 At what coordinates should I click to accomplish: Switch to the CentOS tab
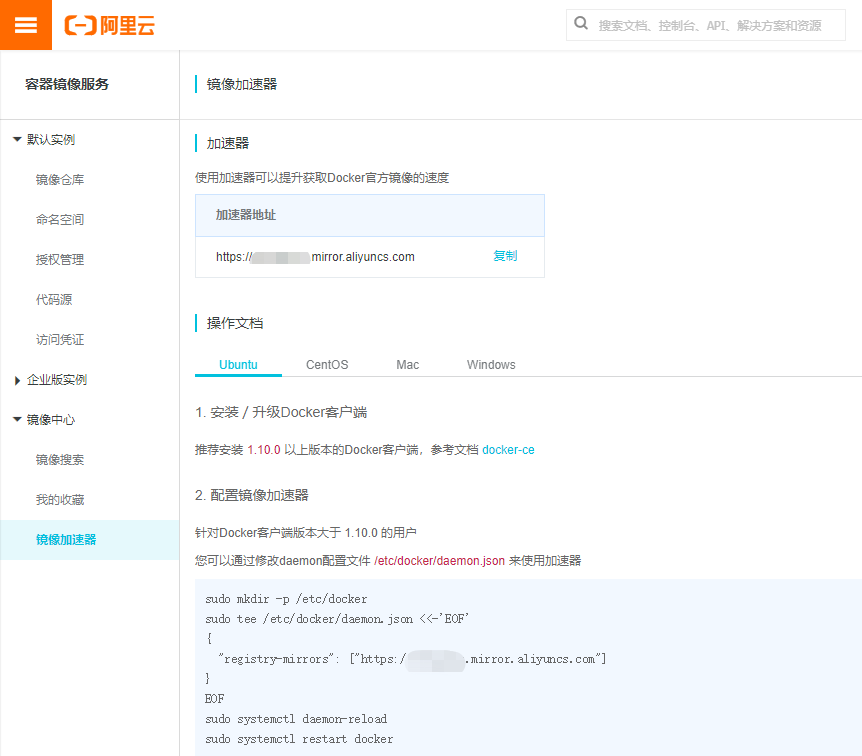(327, 365)
